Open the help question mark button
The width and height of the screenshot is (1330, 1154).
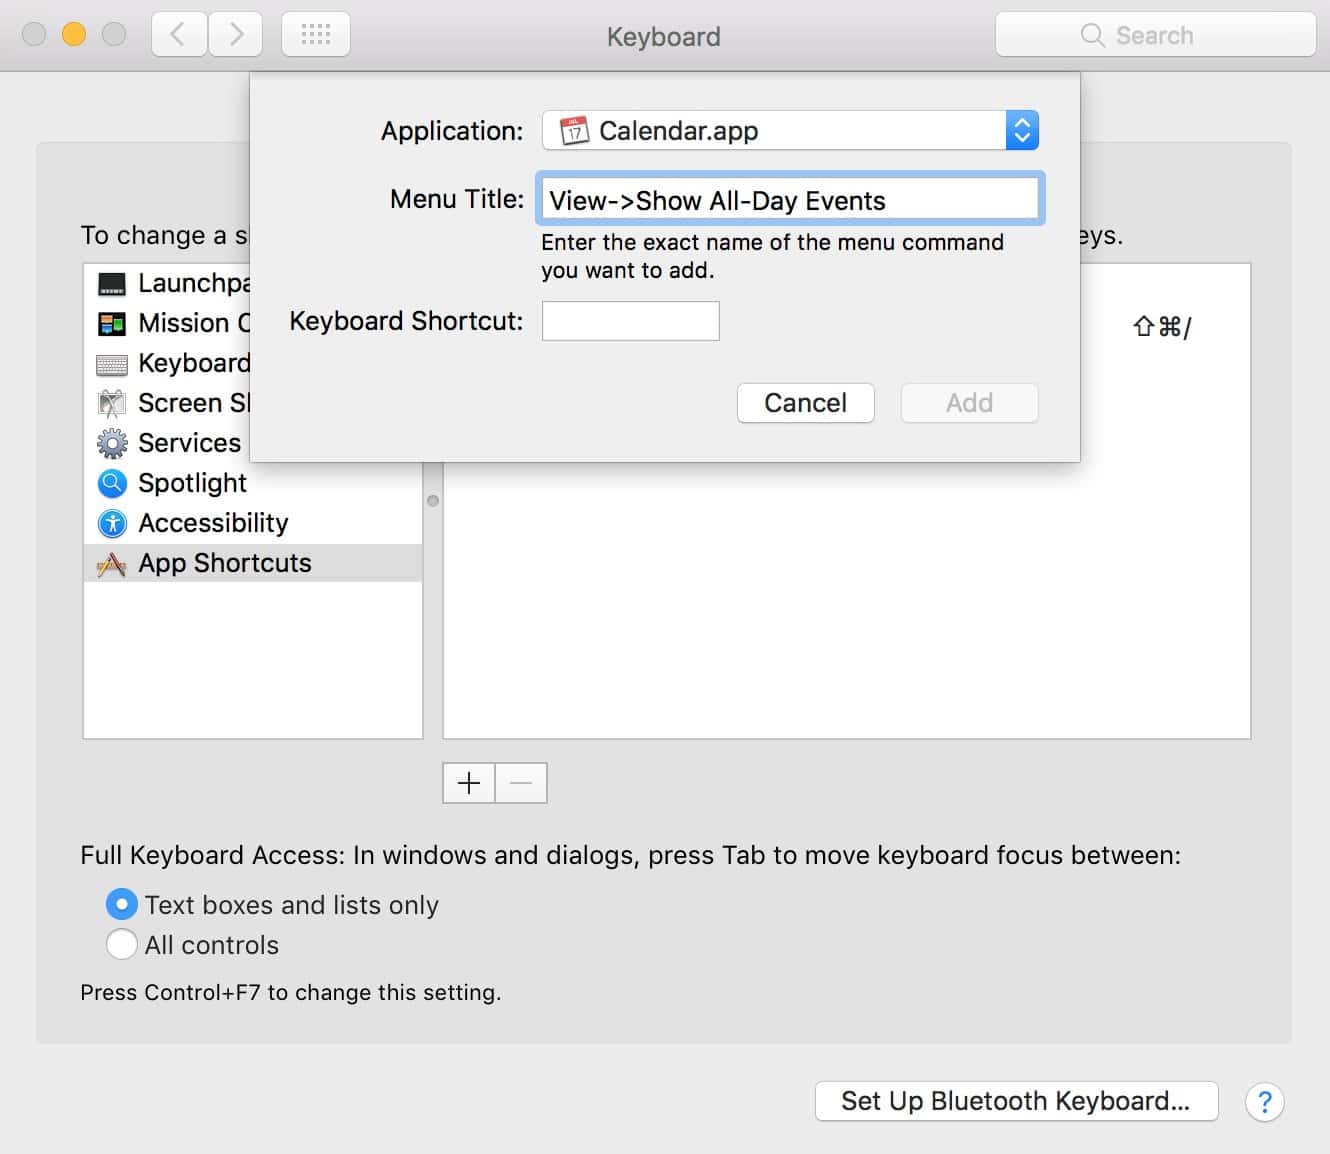1264,1101
